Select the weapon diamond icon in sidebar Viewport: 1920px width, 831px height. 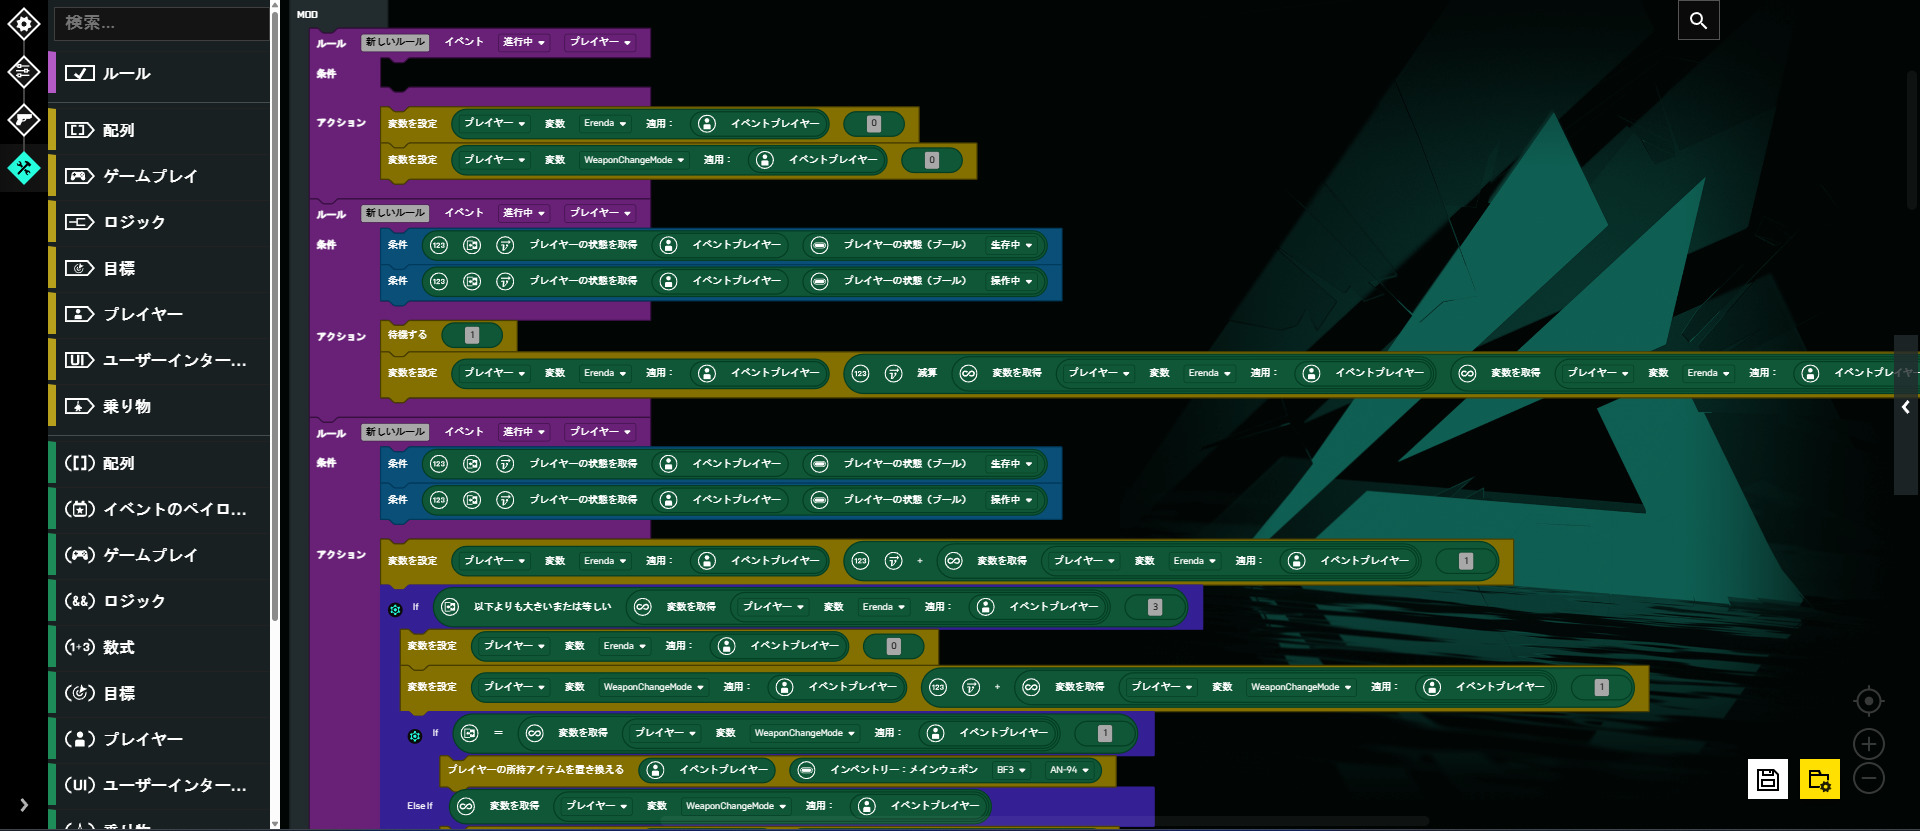(x=24, y=120)
